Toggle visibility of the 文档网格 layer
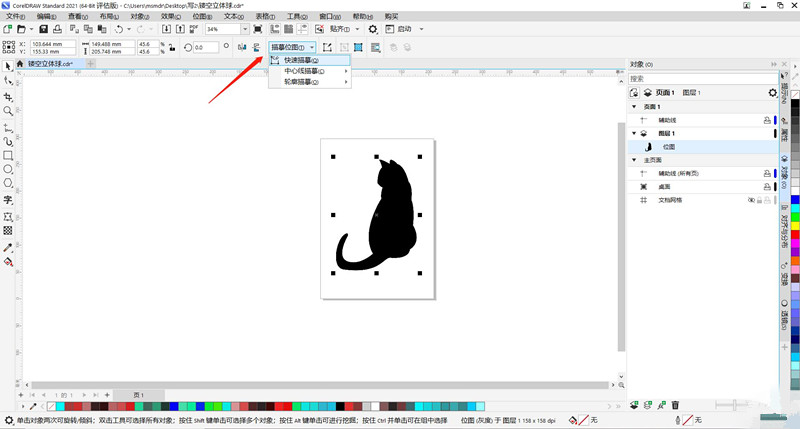 tap(751, 200)
